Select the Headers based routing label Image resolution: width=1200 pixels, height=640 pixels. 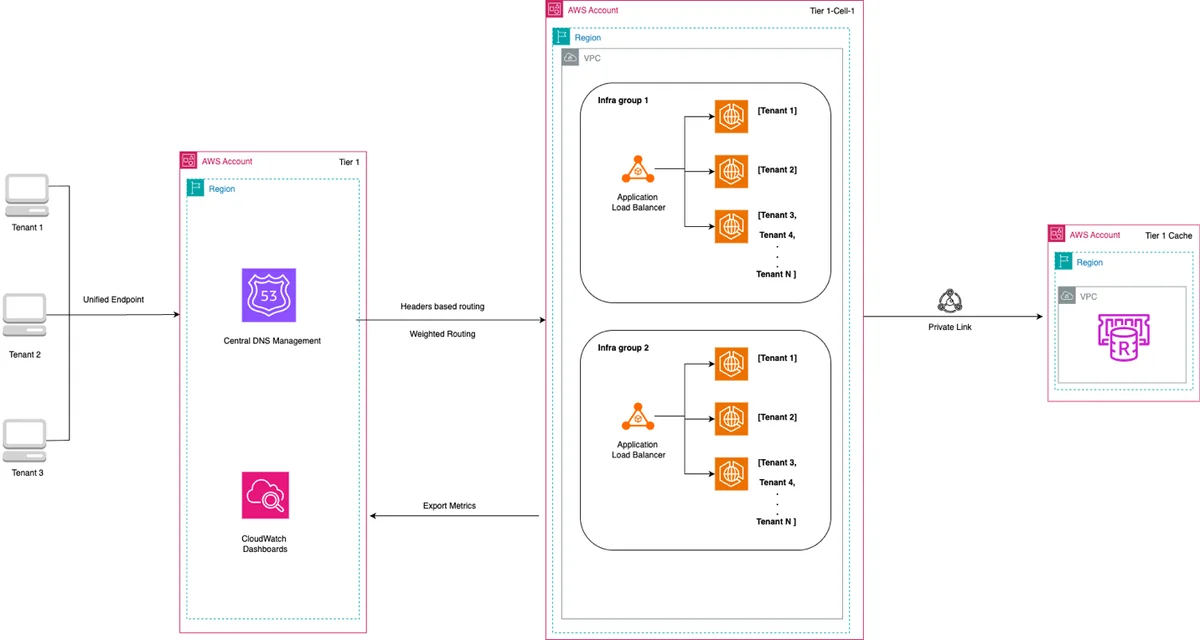442,306
